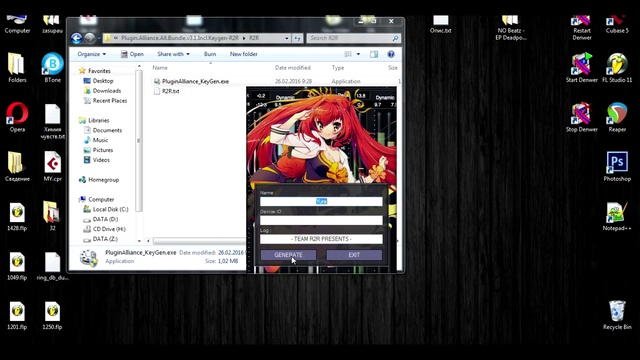The height and width of the screenshot is (360, 640).
Task: Select Favorites in navigation pane
Action: (95, 71)
